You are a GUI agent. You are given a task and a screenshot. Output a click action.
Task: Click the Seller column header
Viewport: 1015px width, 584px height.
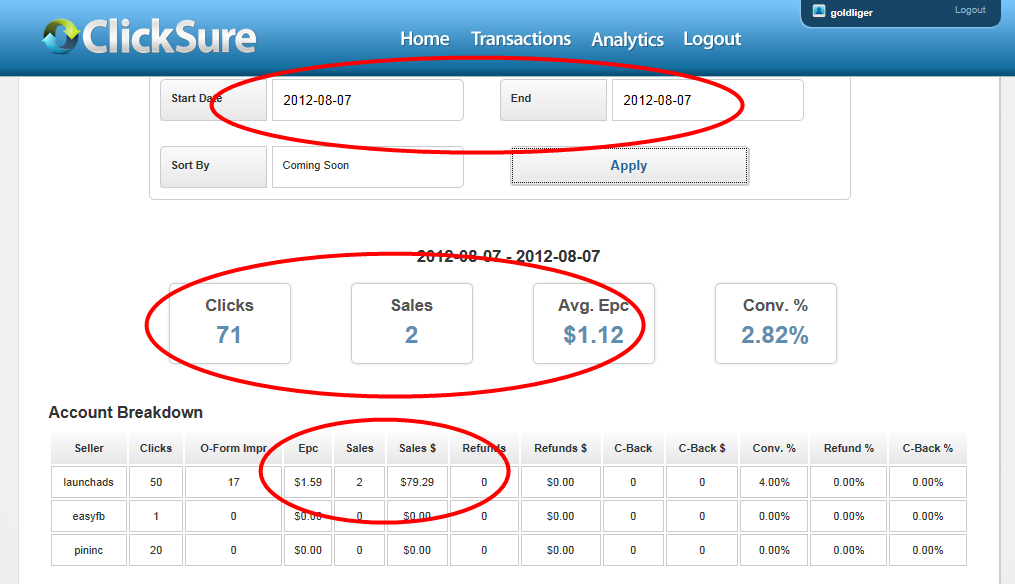click(x=89, y=448)
